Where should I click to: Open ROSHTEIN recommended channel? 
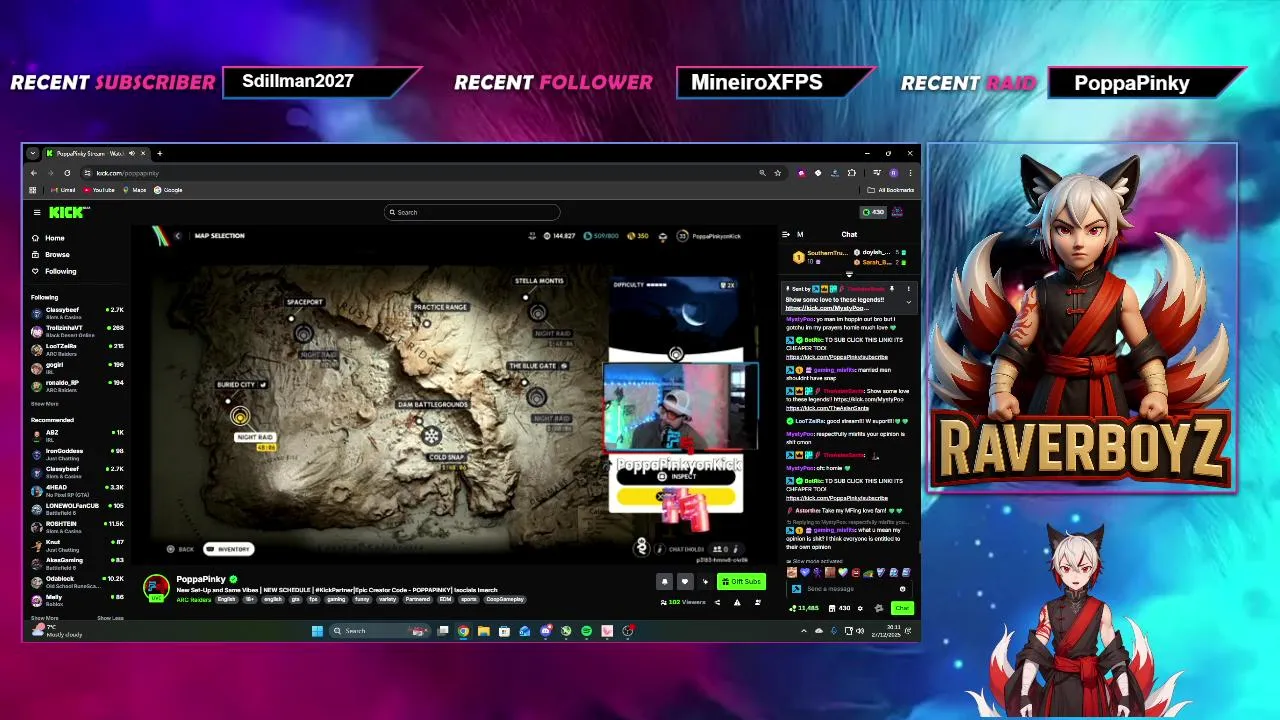coord(76,526)
